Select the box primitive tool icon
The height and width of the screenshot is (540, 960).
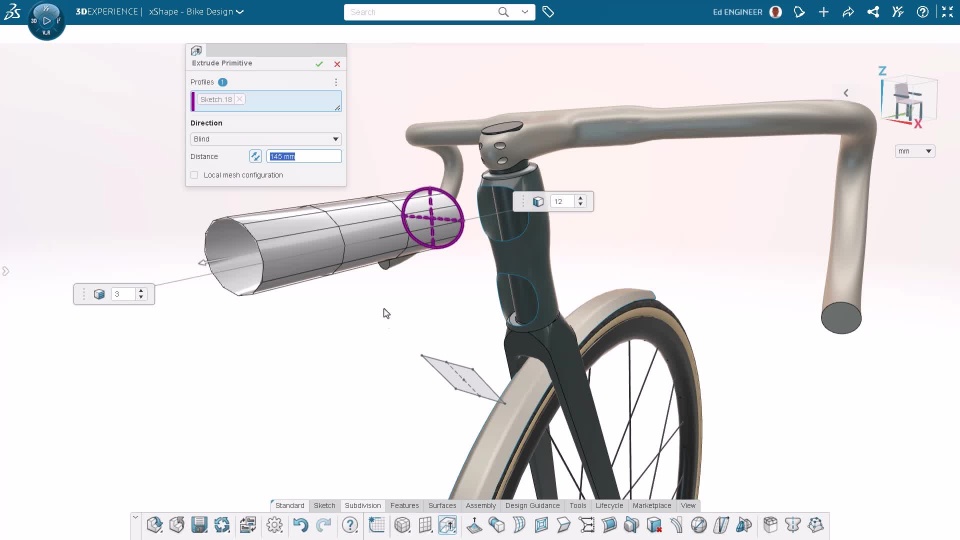coord(402,525)
